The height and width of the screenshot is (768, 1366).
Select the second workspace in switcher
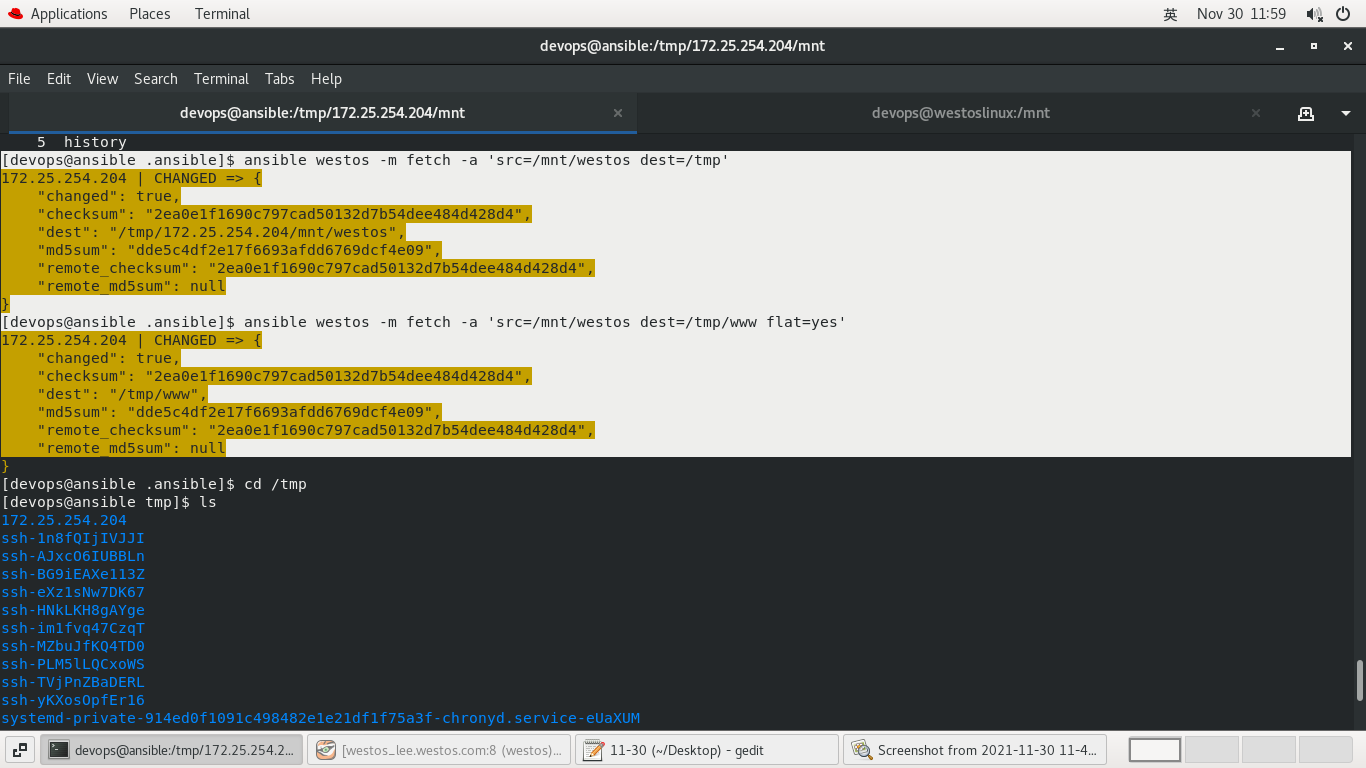[1212, 749]
